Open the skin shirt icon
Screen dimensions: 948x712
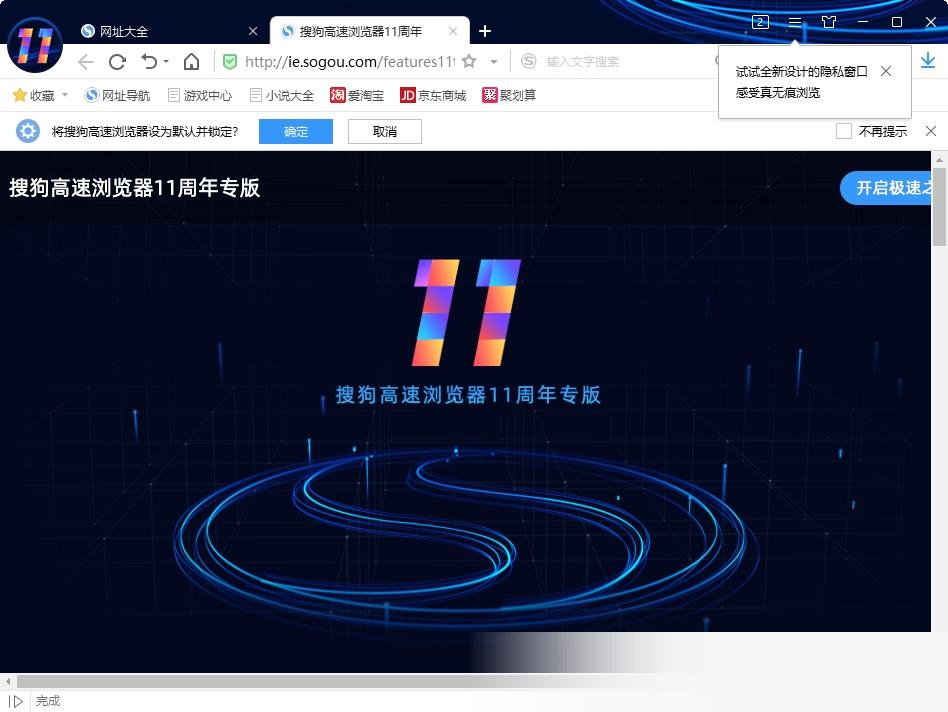point(829,22)
